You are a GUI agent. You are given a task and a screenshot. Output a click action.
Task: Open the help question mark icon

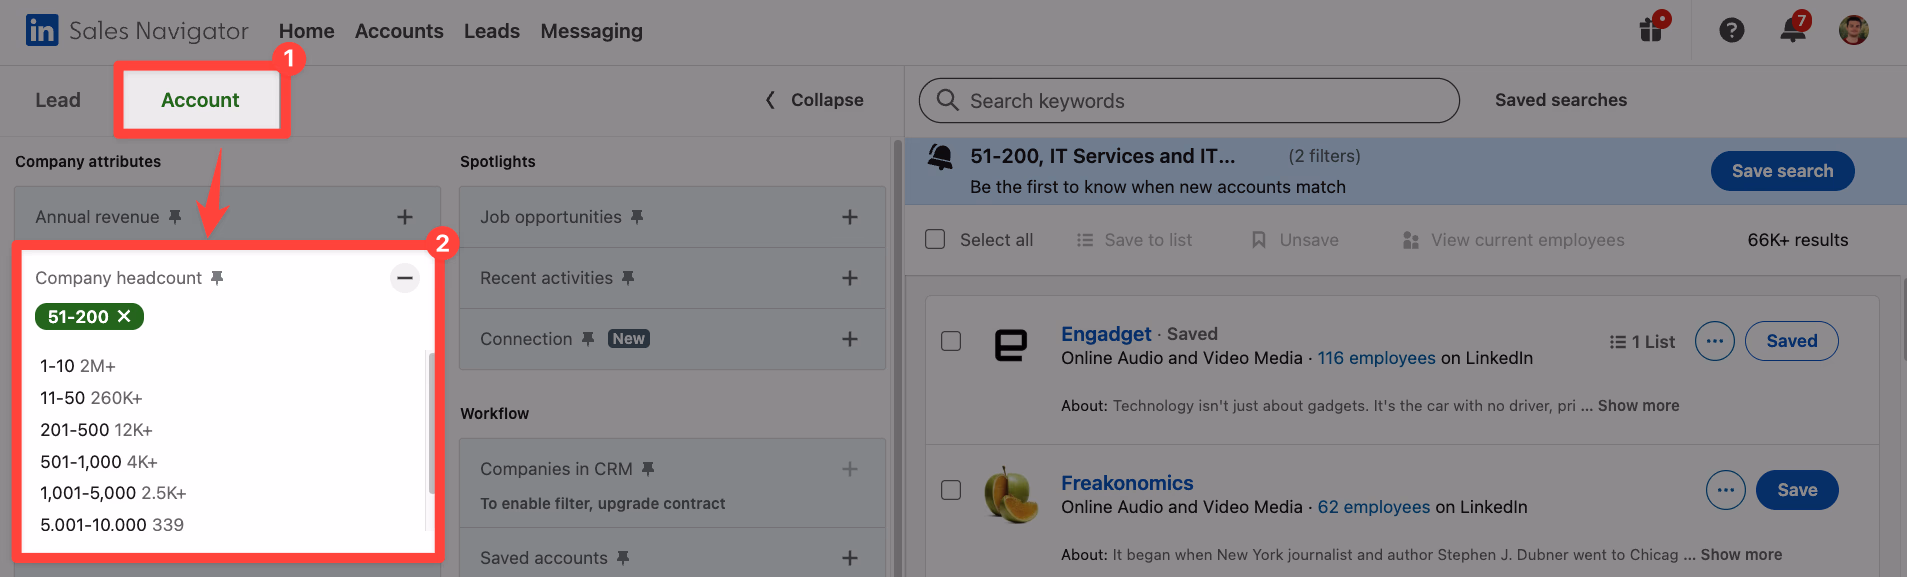(x=1732, y=31)
